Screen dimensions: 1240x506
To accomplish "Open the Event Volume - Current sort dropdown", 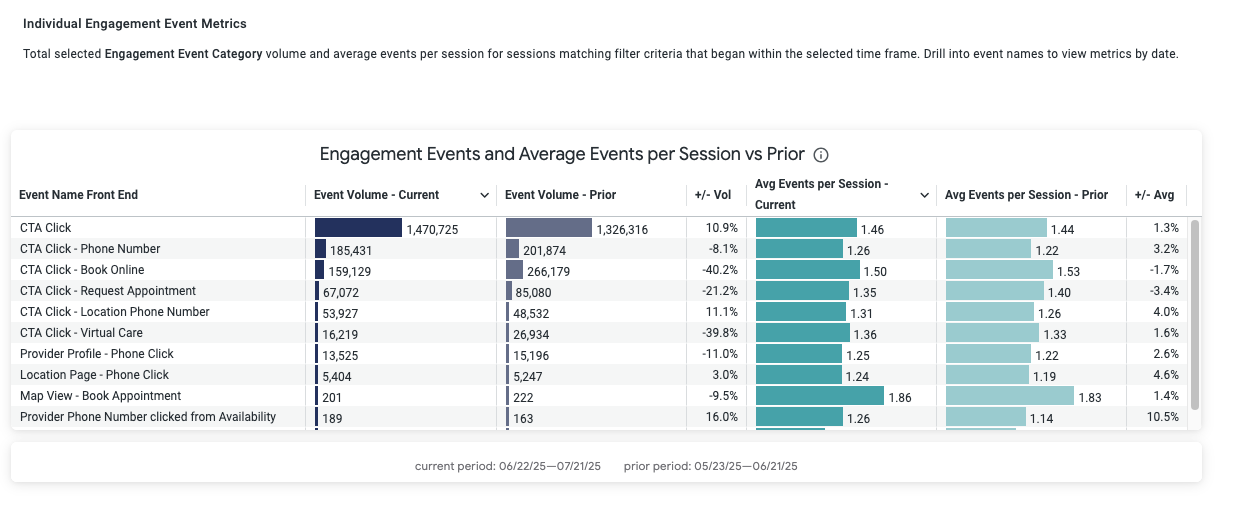I will [x=485, y=195].
